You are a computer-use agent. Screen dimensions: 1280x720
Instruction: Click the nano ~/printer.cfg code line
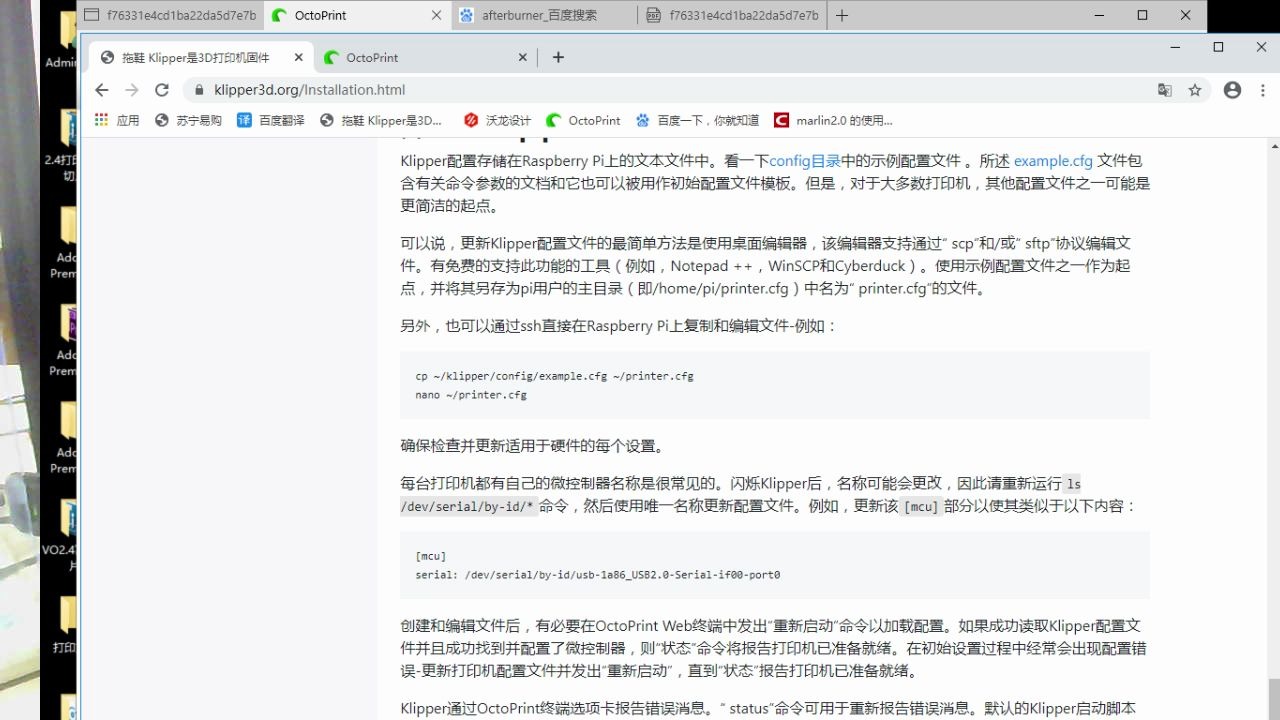[471, 395]
